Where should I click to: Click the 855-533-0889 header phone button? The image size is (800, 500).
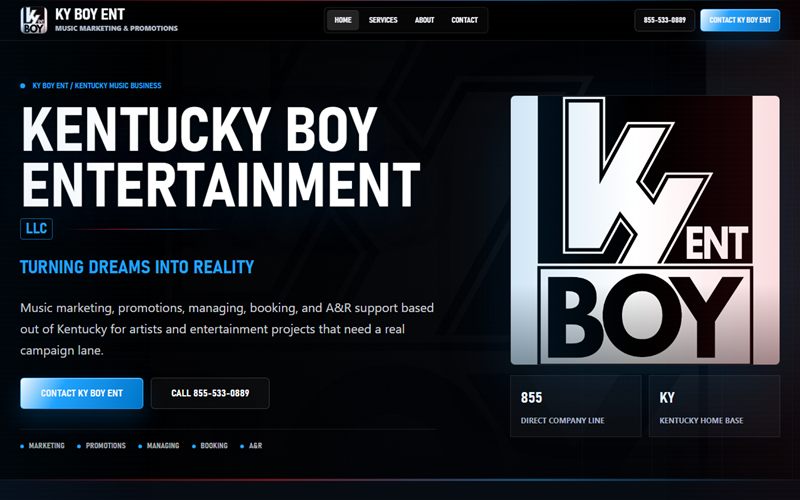coord(664,20)
